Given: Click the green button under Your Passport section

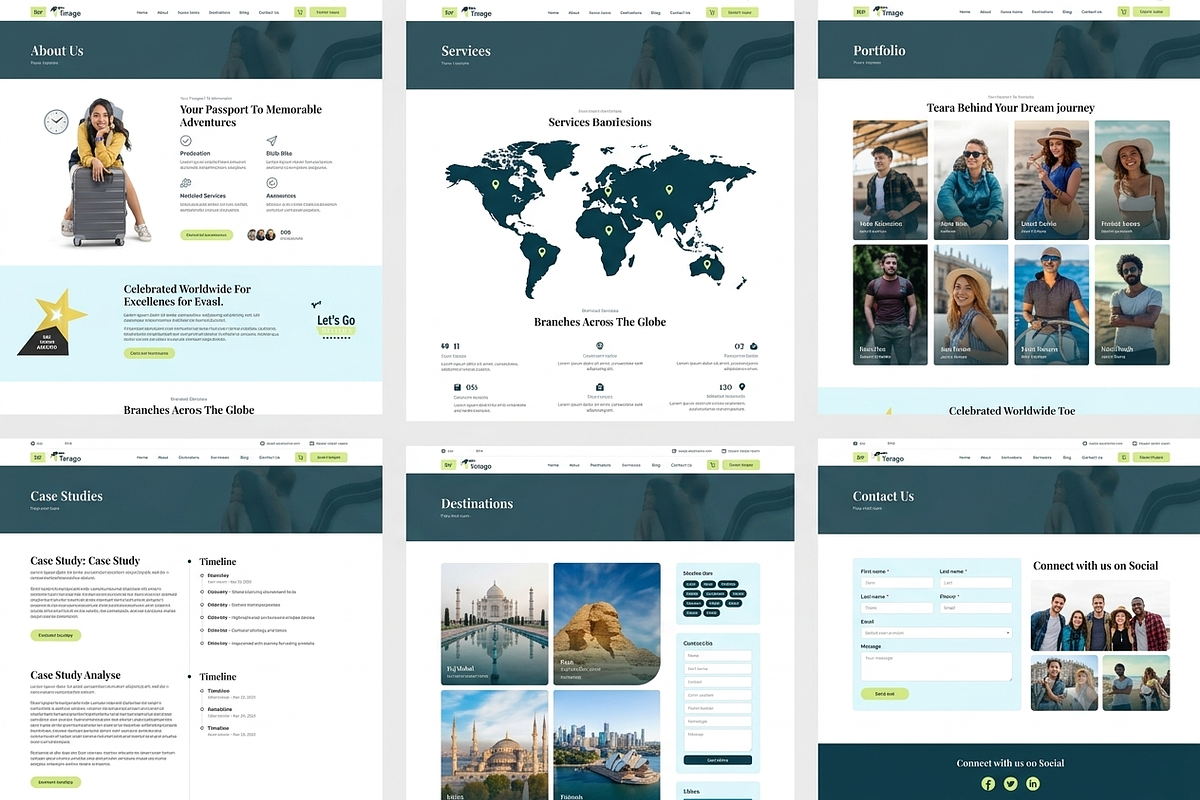Looking at the screenshot, I should (206, 235).
